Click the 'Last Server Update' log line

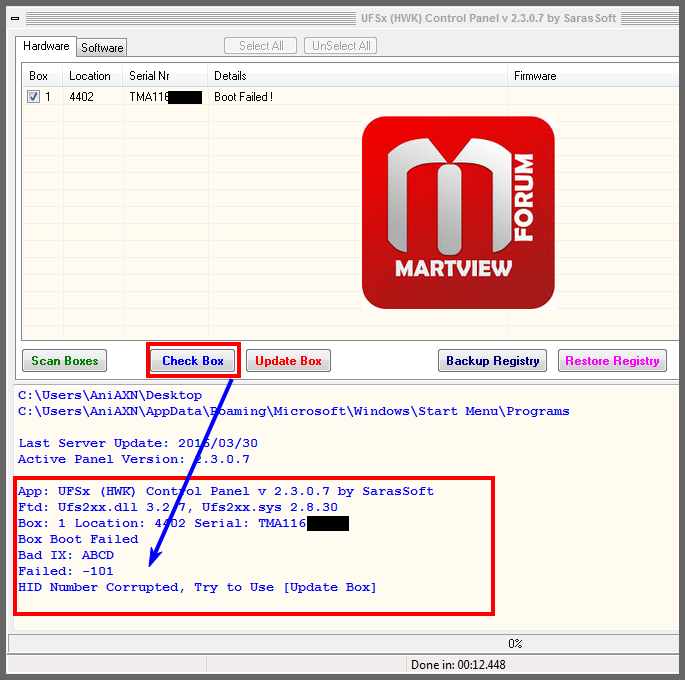(x=138, y=443)
